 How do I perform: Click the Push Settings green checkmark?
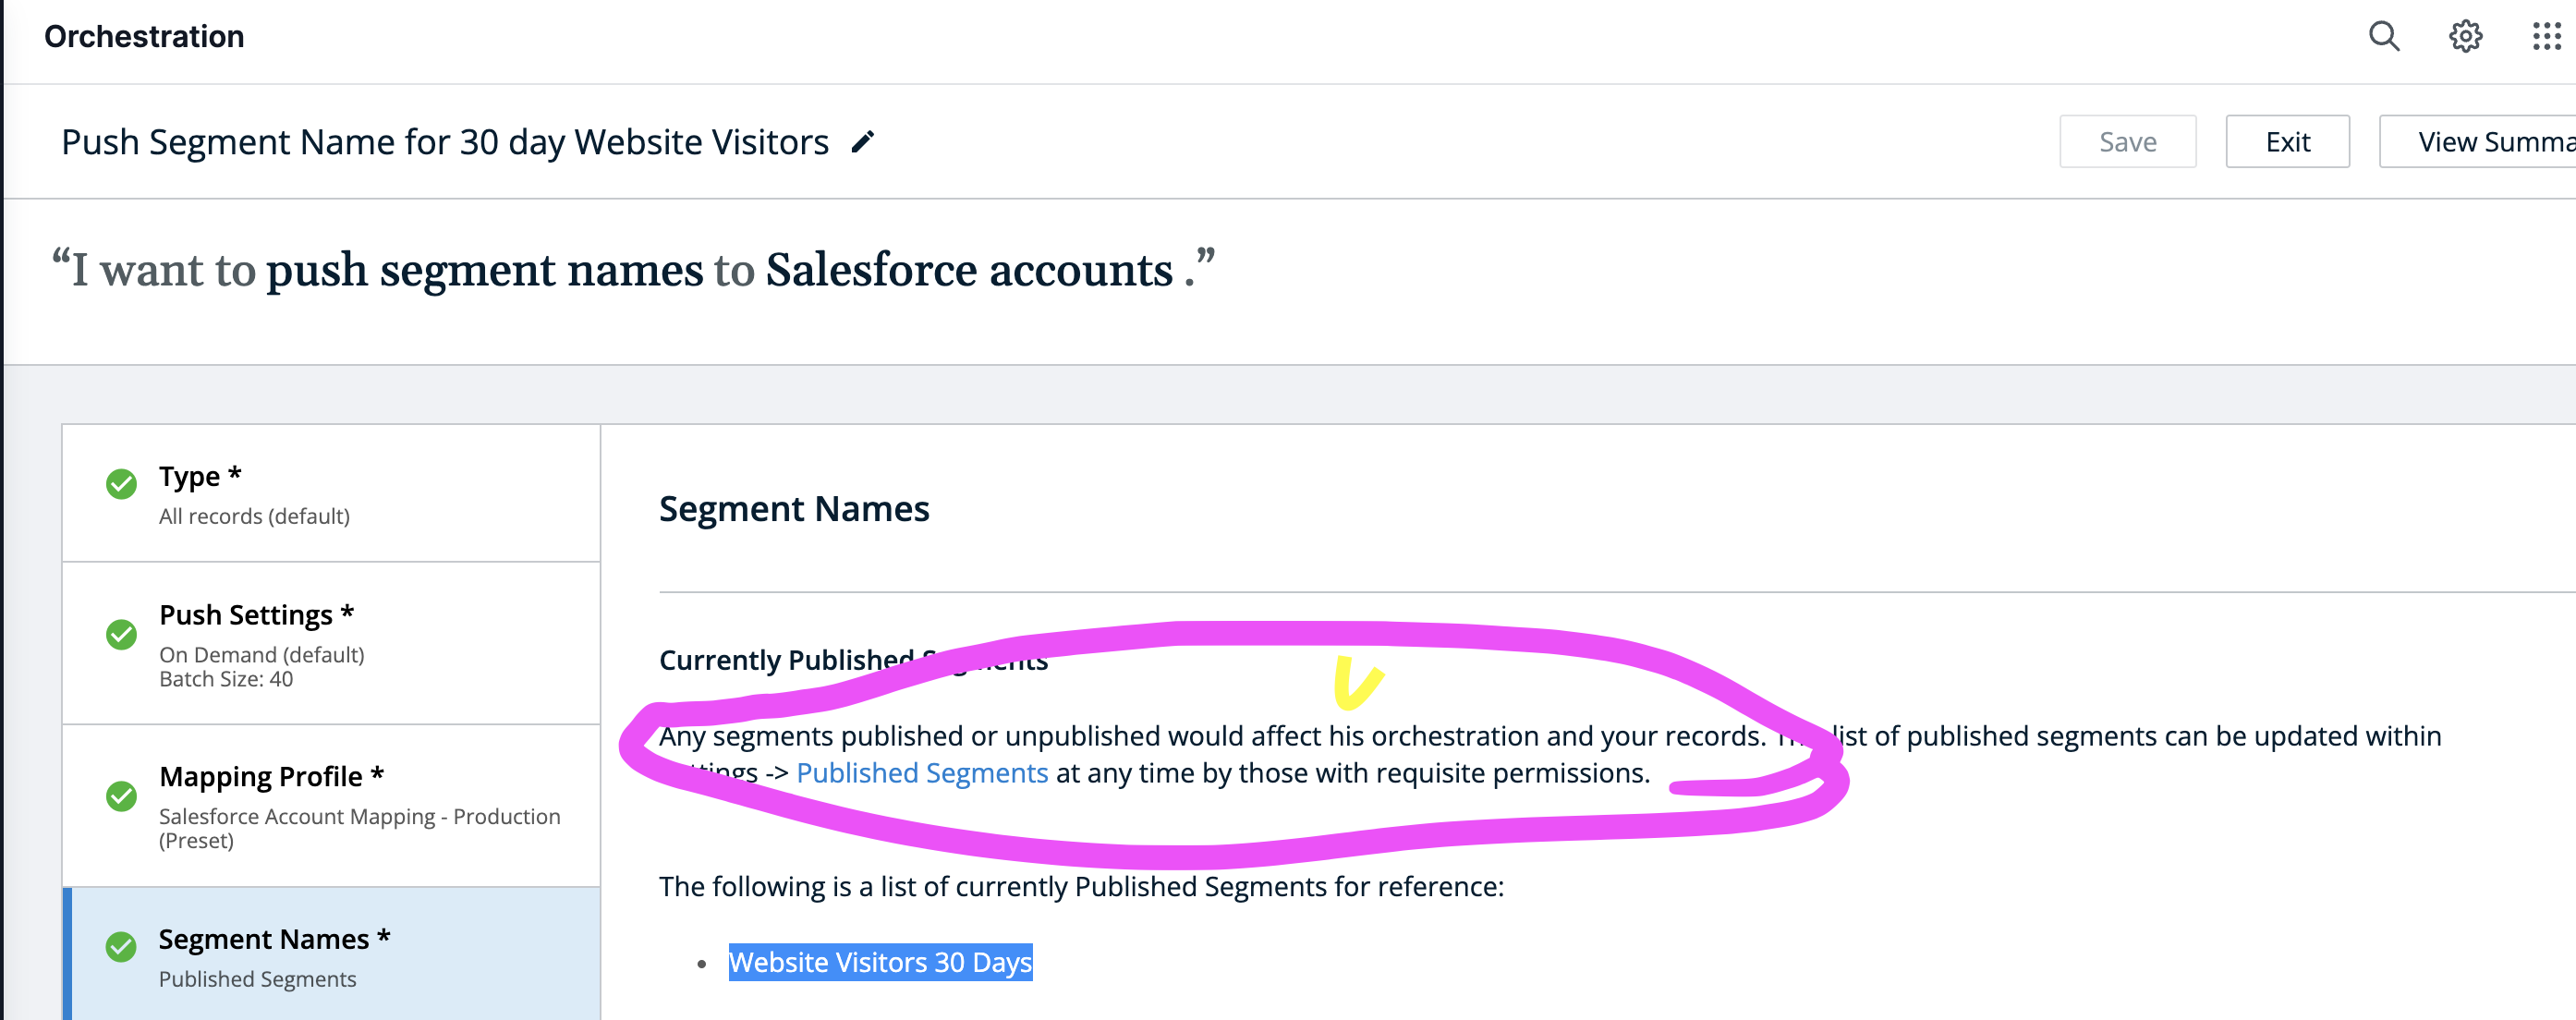pyautogui.click(x=122, y=634)
